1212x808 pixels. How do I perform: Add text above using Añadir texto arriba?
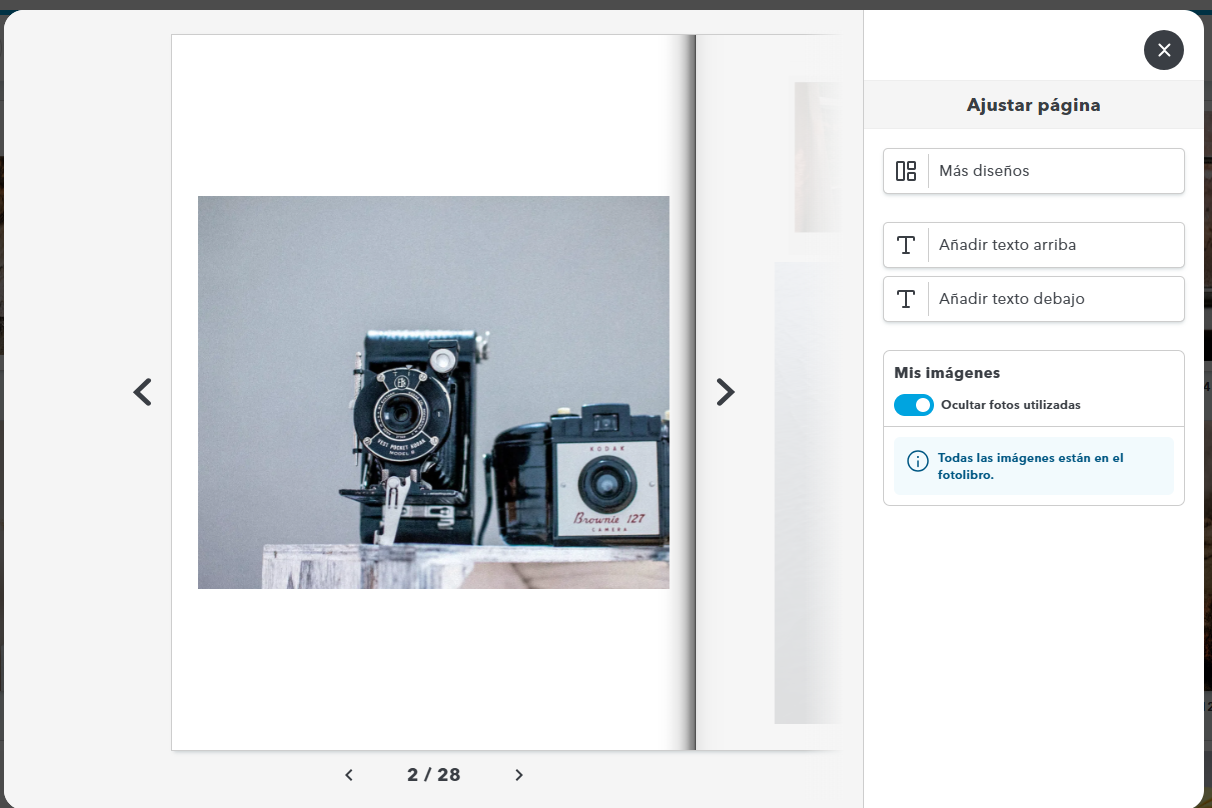1034,245
